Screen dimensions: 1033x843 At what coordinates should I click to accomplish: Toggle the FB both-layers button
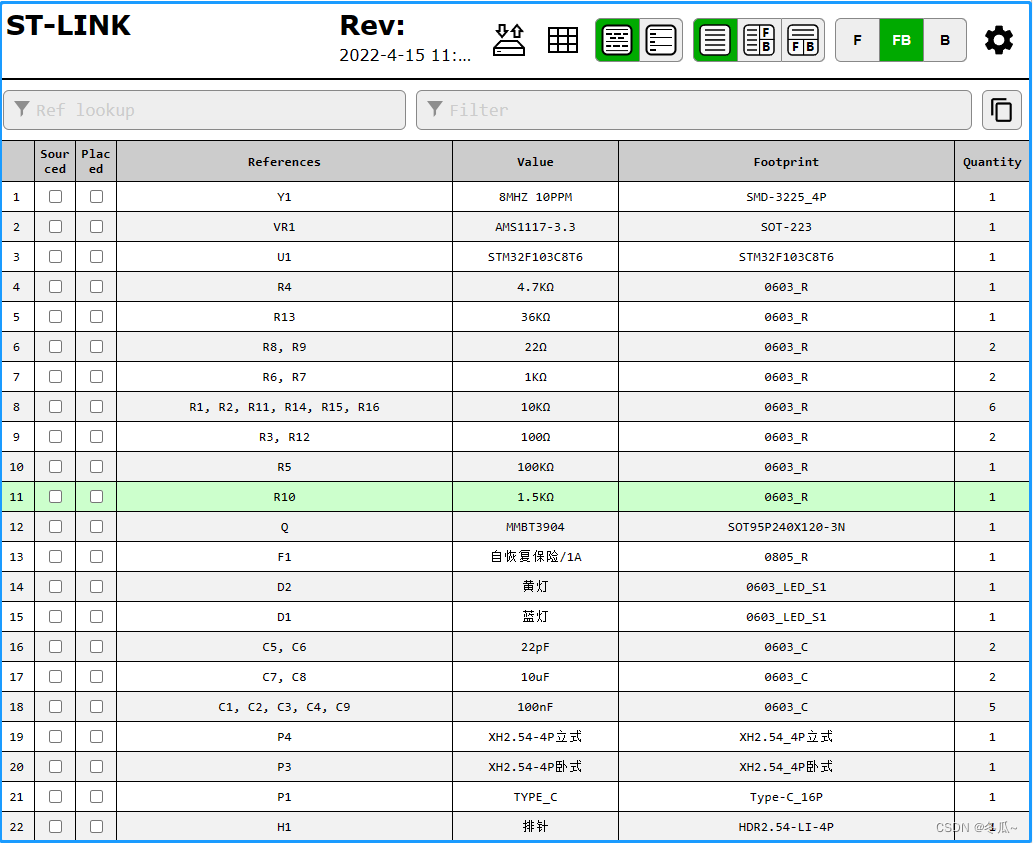(901, 40)
